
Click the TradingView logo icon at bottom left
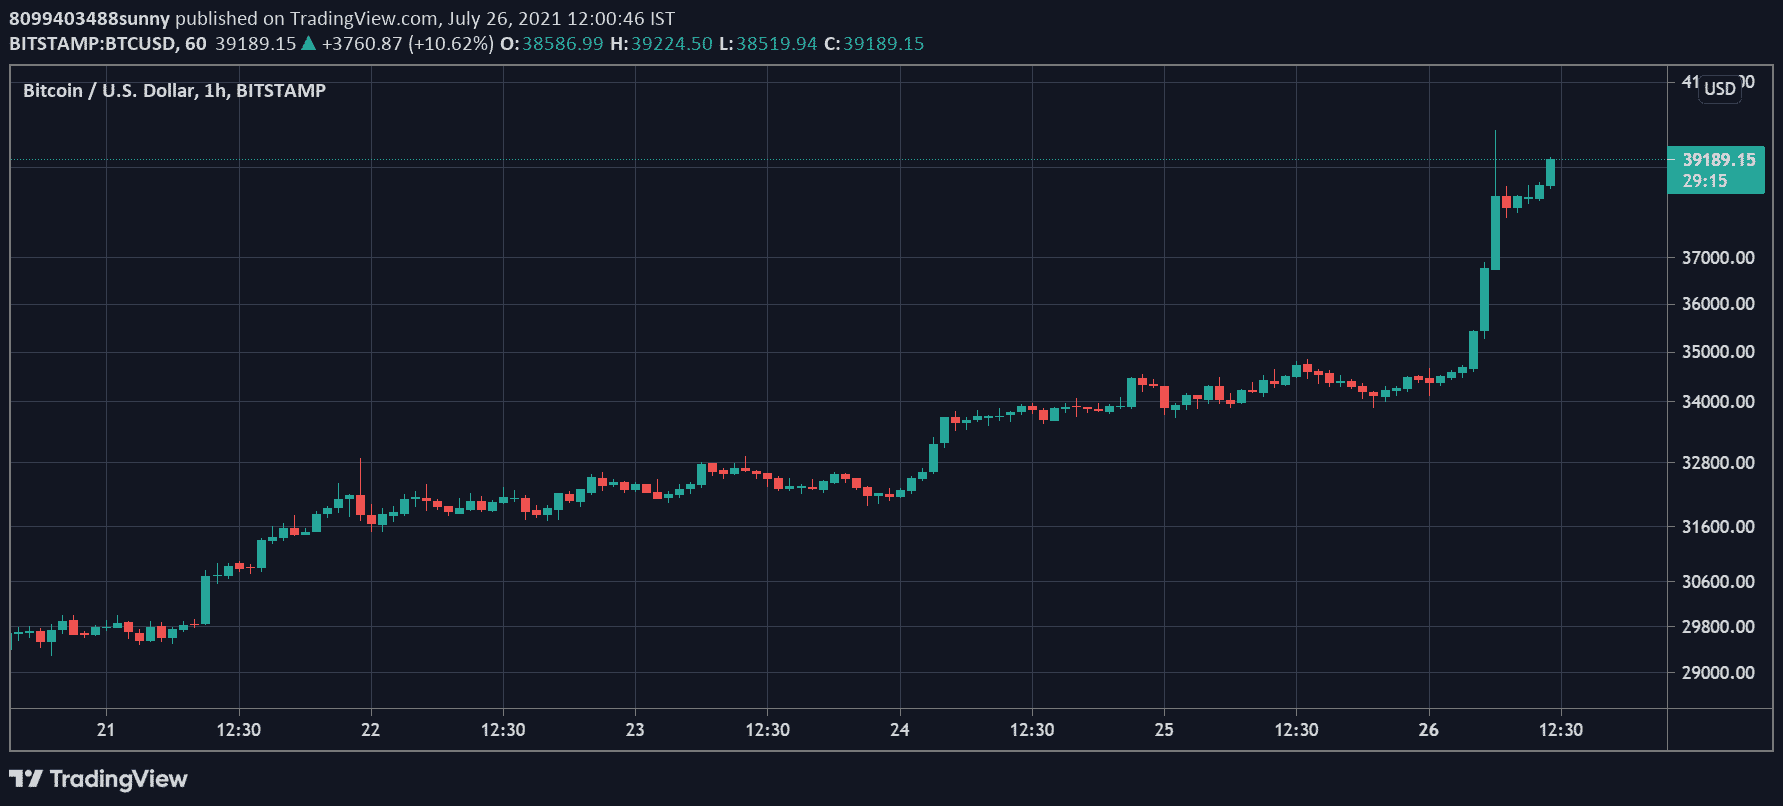(x=26, y=779)
